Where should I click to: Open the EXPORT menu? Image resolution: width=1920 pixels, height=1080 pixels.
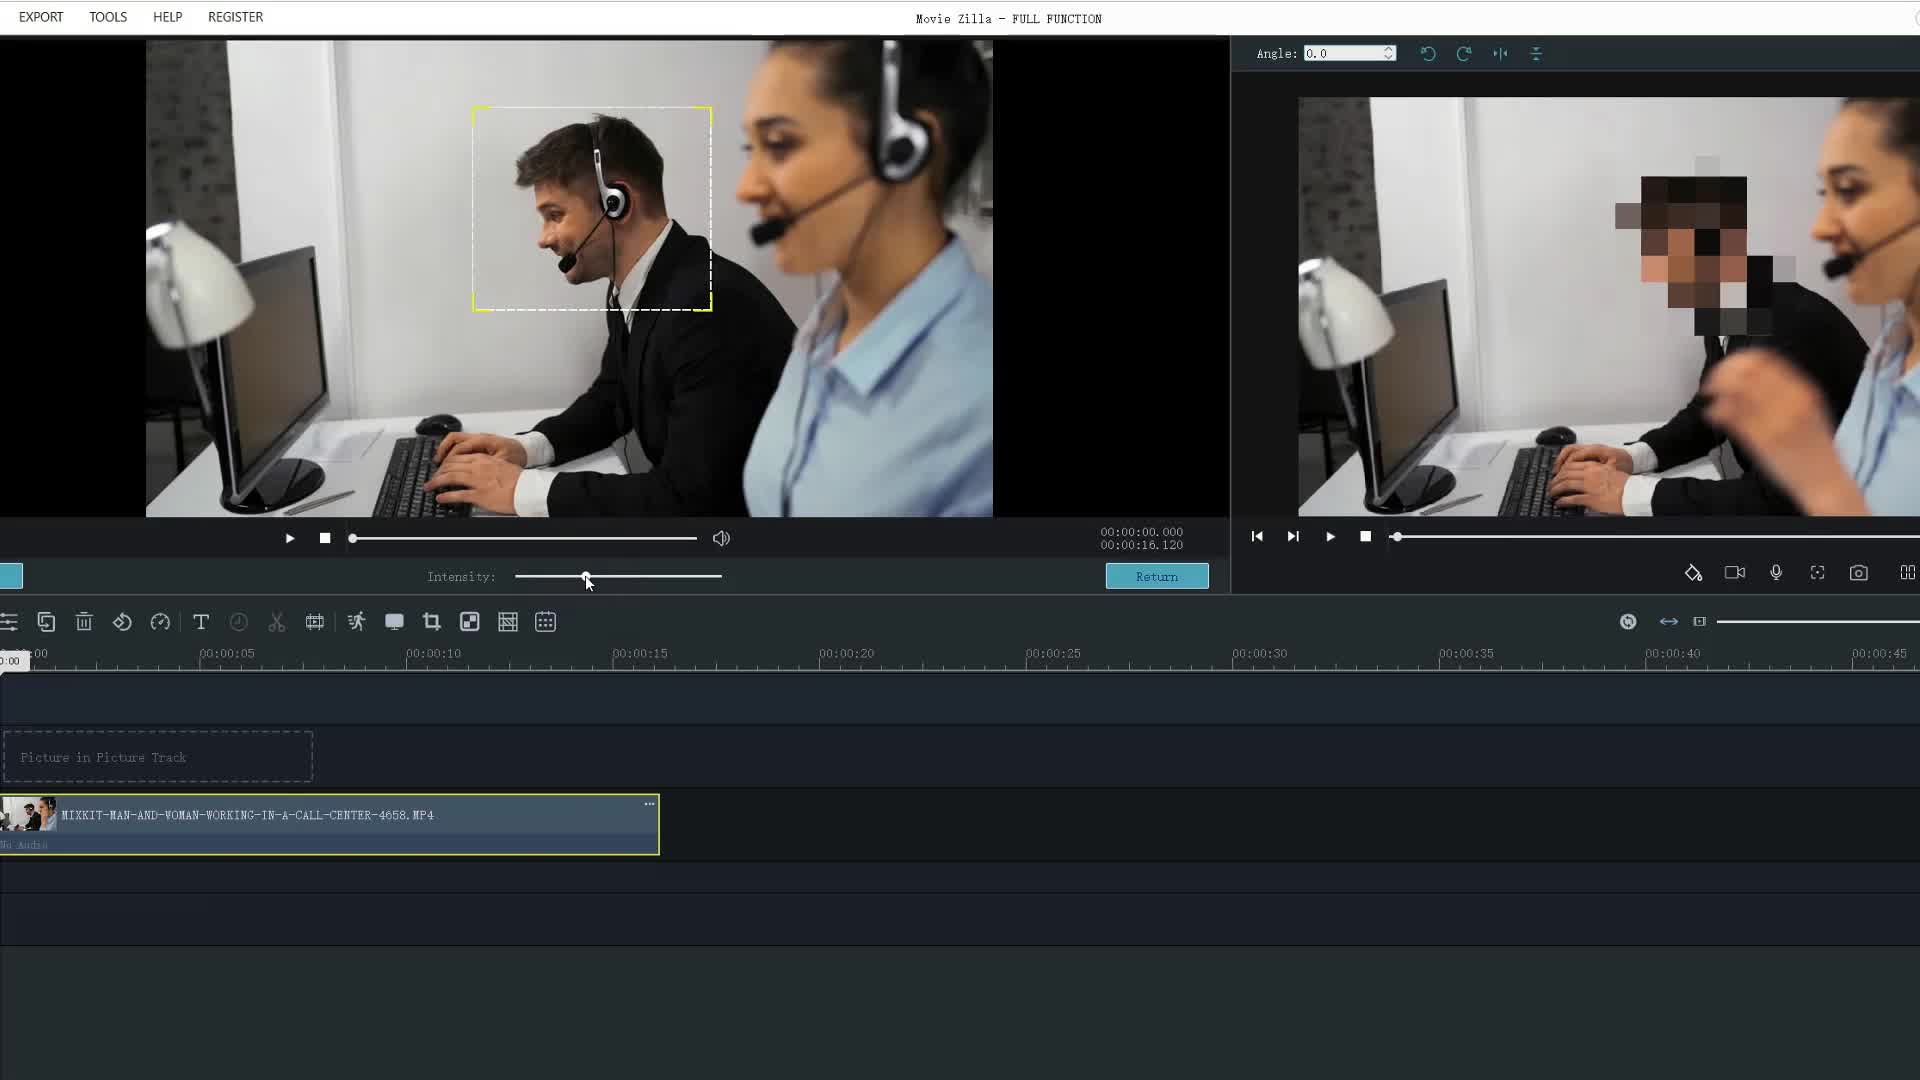41,17
